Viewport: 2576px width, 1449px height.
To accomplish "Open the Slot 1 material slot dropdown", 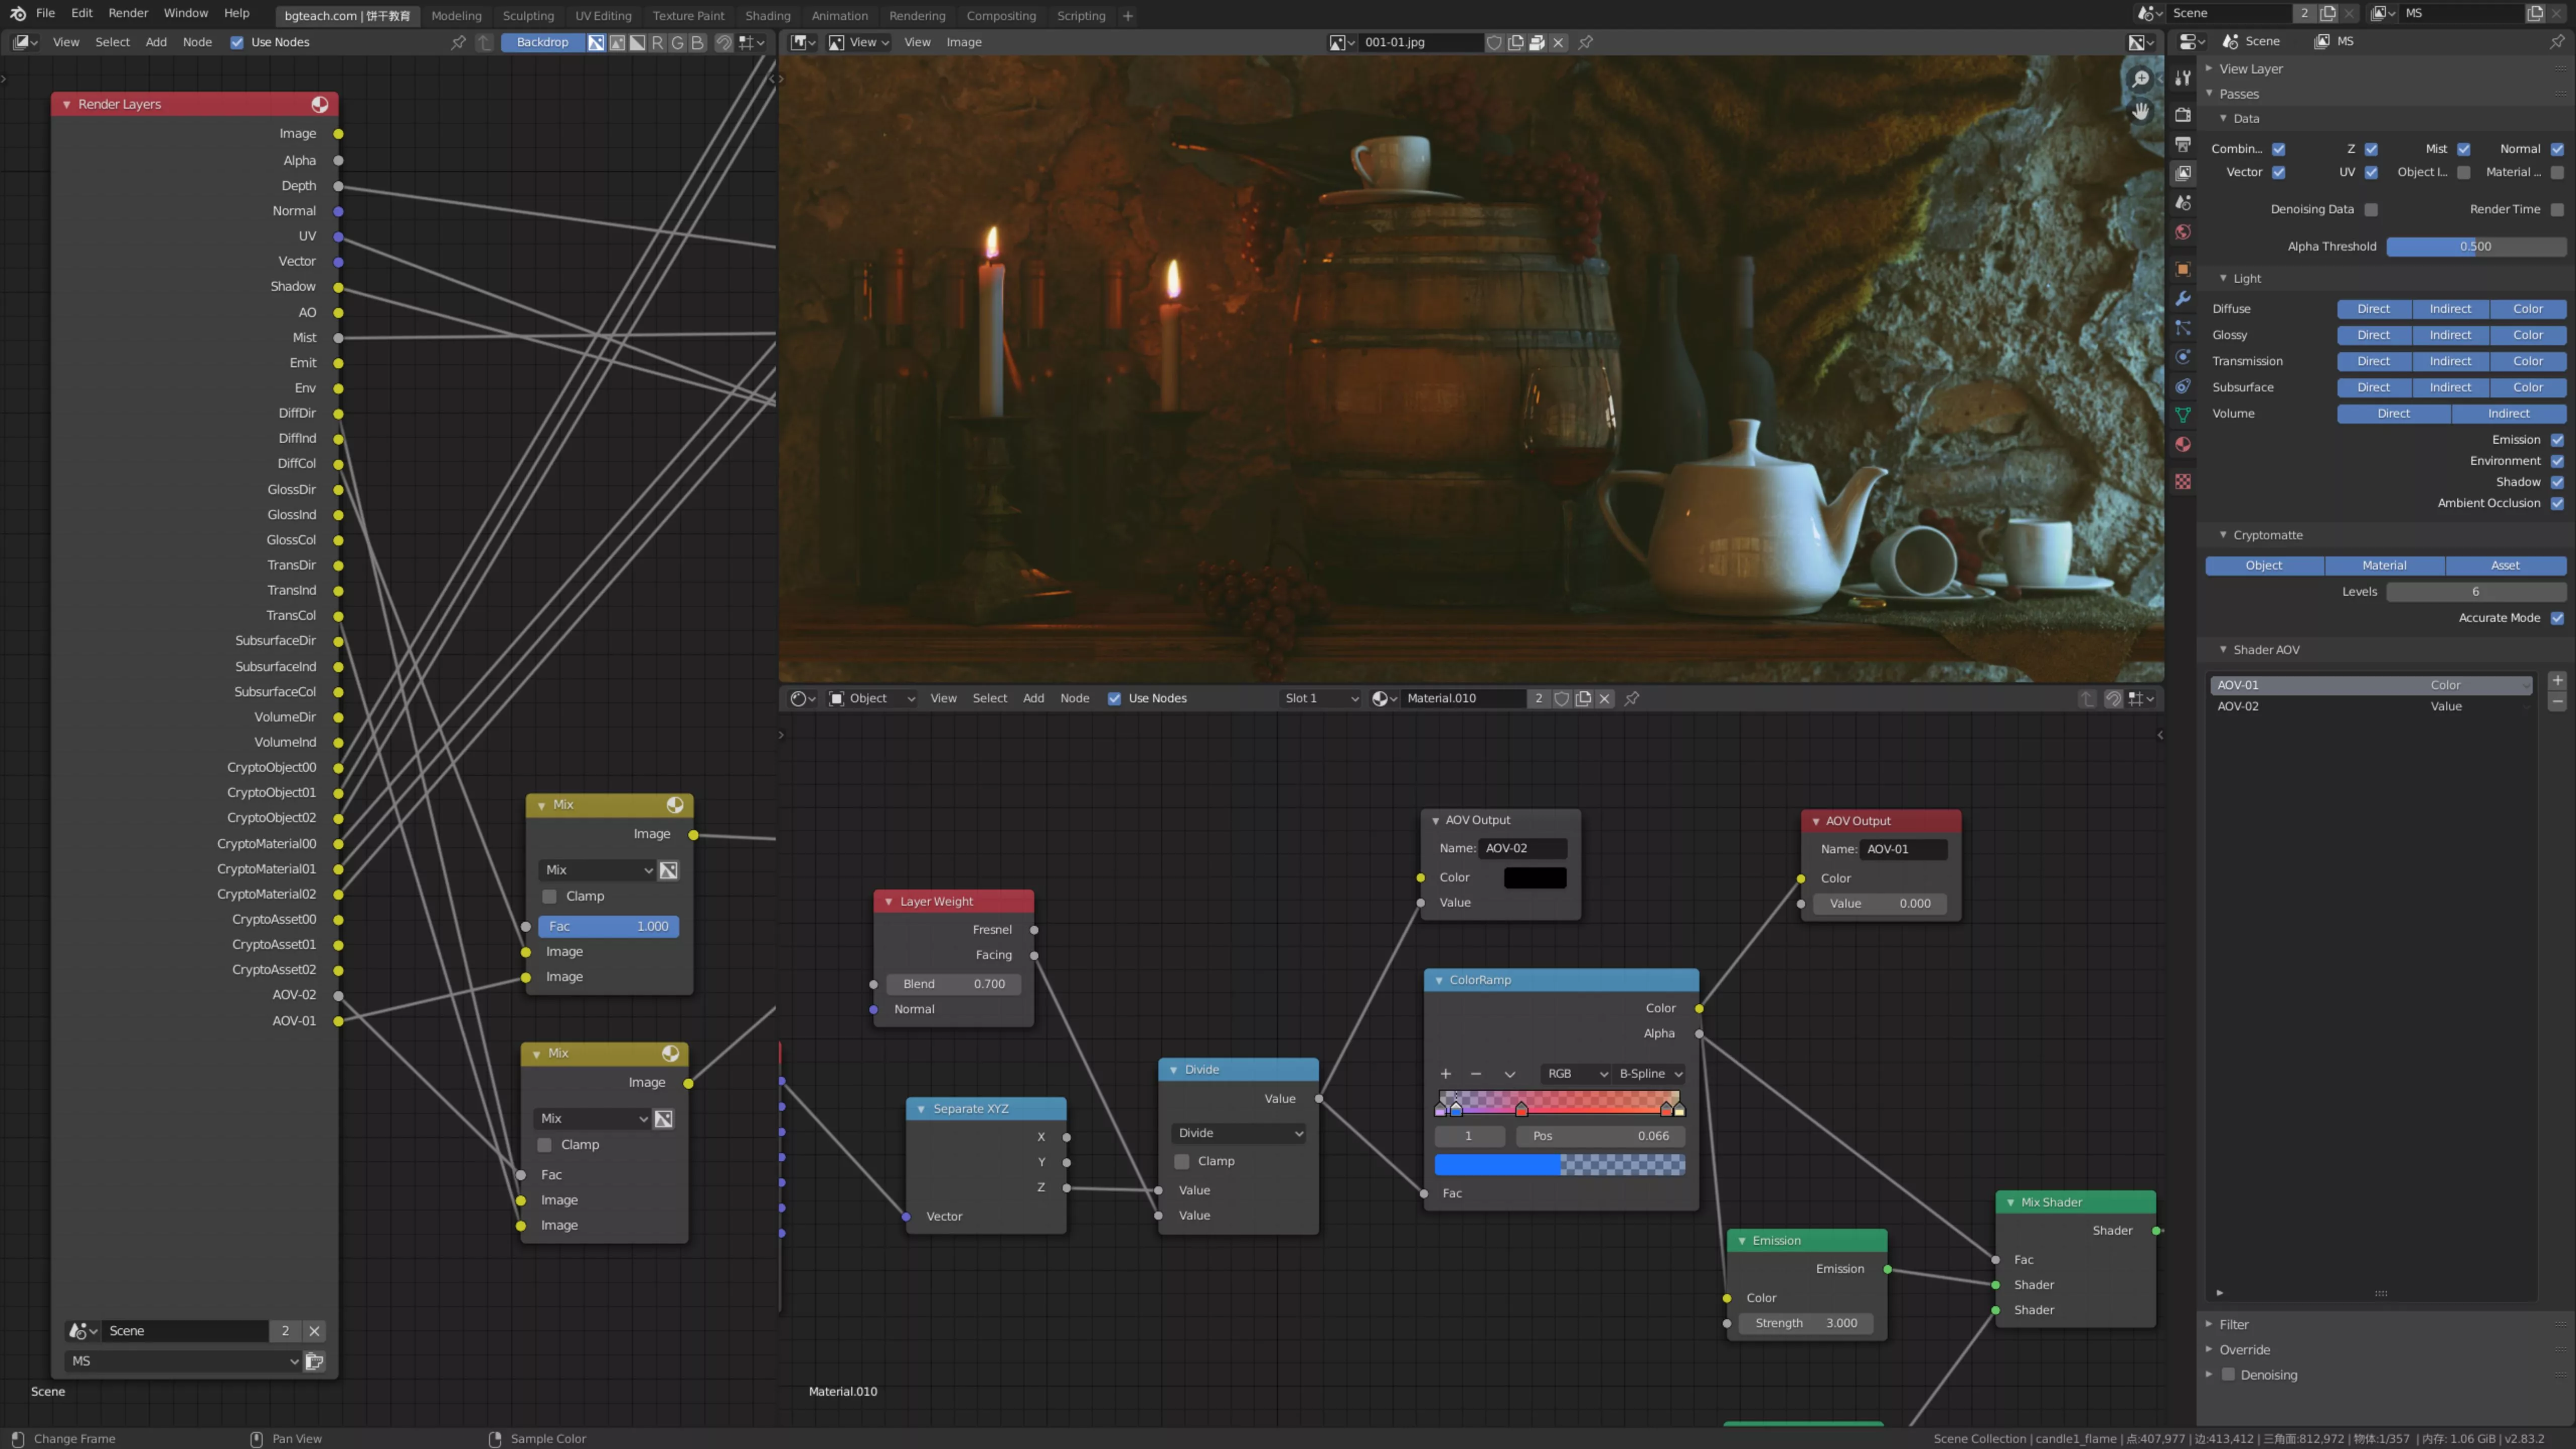I will pos(1321,698).
